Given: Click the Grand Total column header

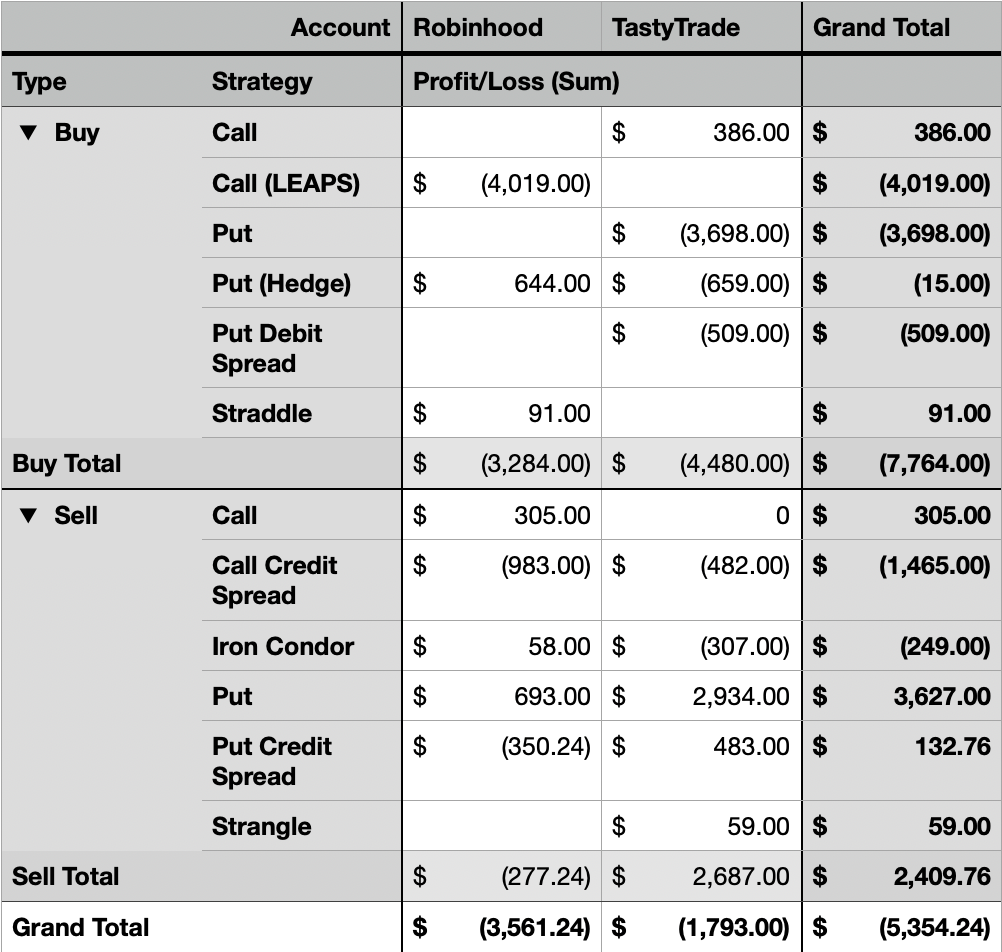Looking at the screenshot, I should [x=881, y=27].
